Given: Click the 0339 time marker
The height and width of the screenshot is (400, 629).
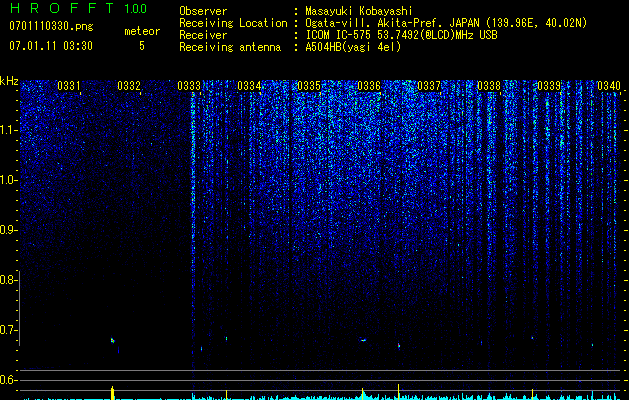Looking at the screenshot, I should click(x=549, y=85).
